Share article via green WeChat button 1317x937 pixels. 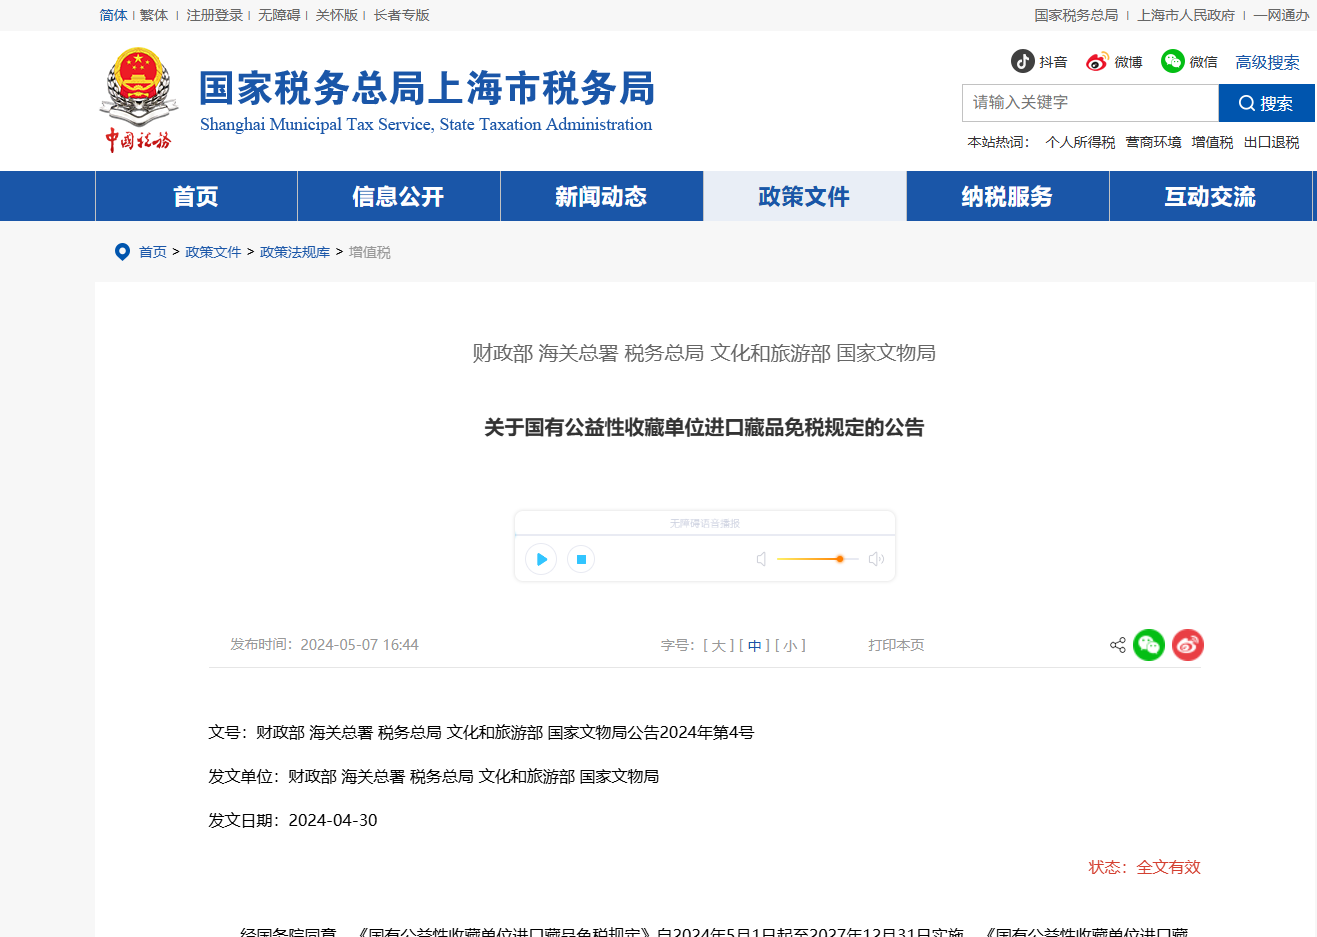tap(1149, 645)
